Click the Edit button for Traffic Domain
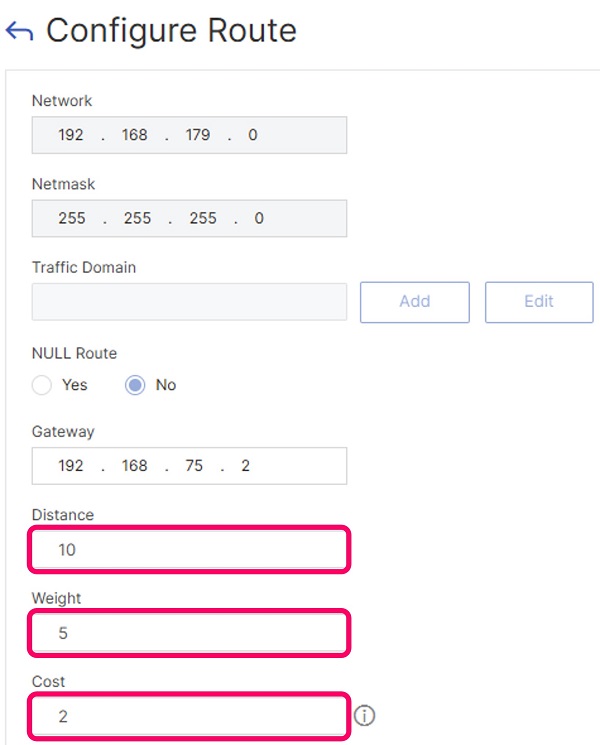The image size is (600, 745). pyautogui.click(x=539, y=302)
